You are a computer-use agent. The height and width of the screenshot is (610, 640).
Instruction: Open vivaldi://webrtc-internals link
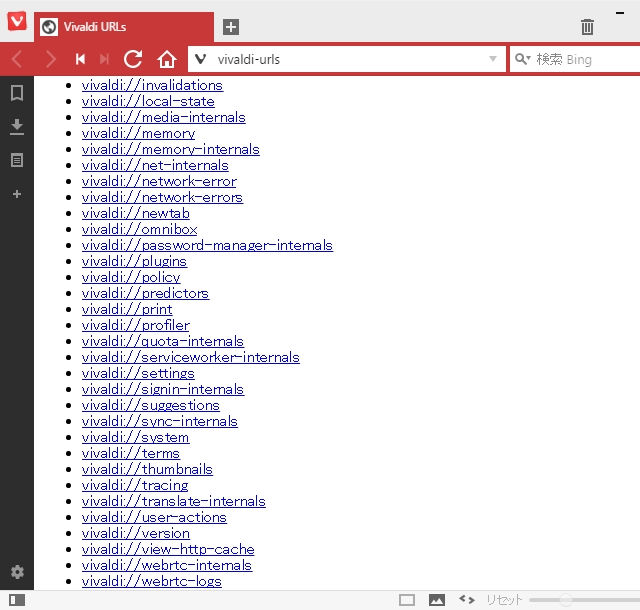click(x=167, y=565)
